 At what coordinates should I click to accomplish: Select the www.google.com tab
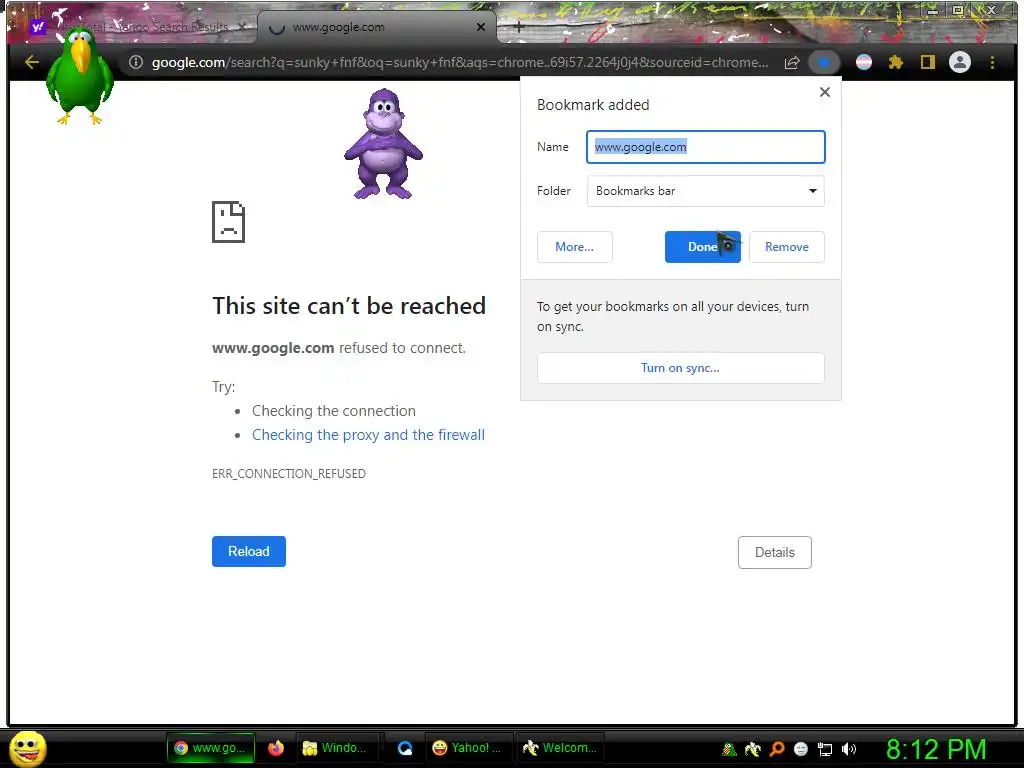click(x=379, y=27)
